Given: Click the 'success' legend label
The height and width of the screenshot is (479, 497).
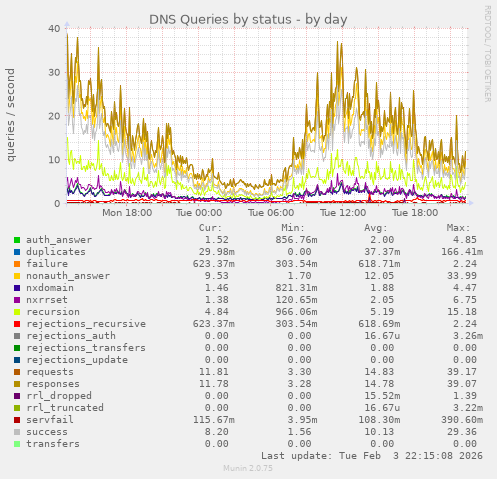Looking at the screenshot, I should click(47, 432).
